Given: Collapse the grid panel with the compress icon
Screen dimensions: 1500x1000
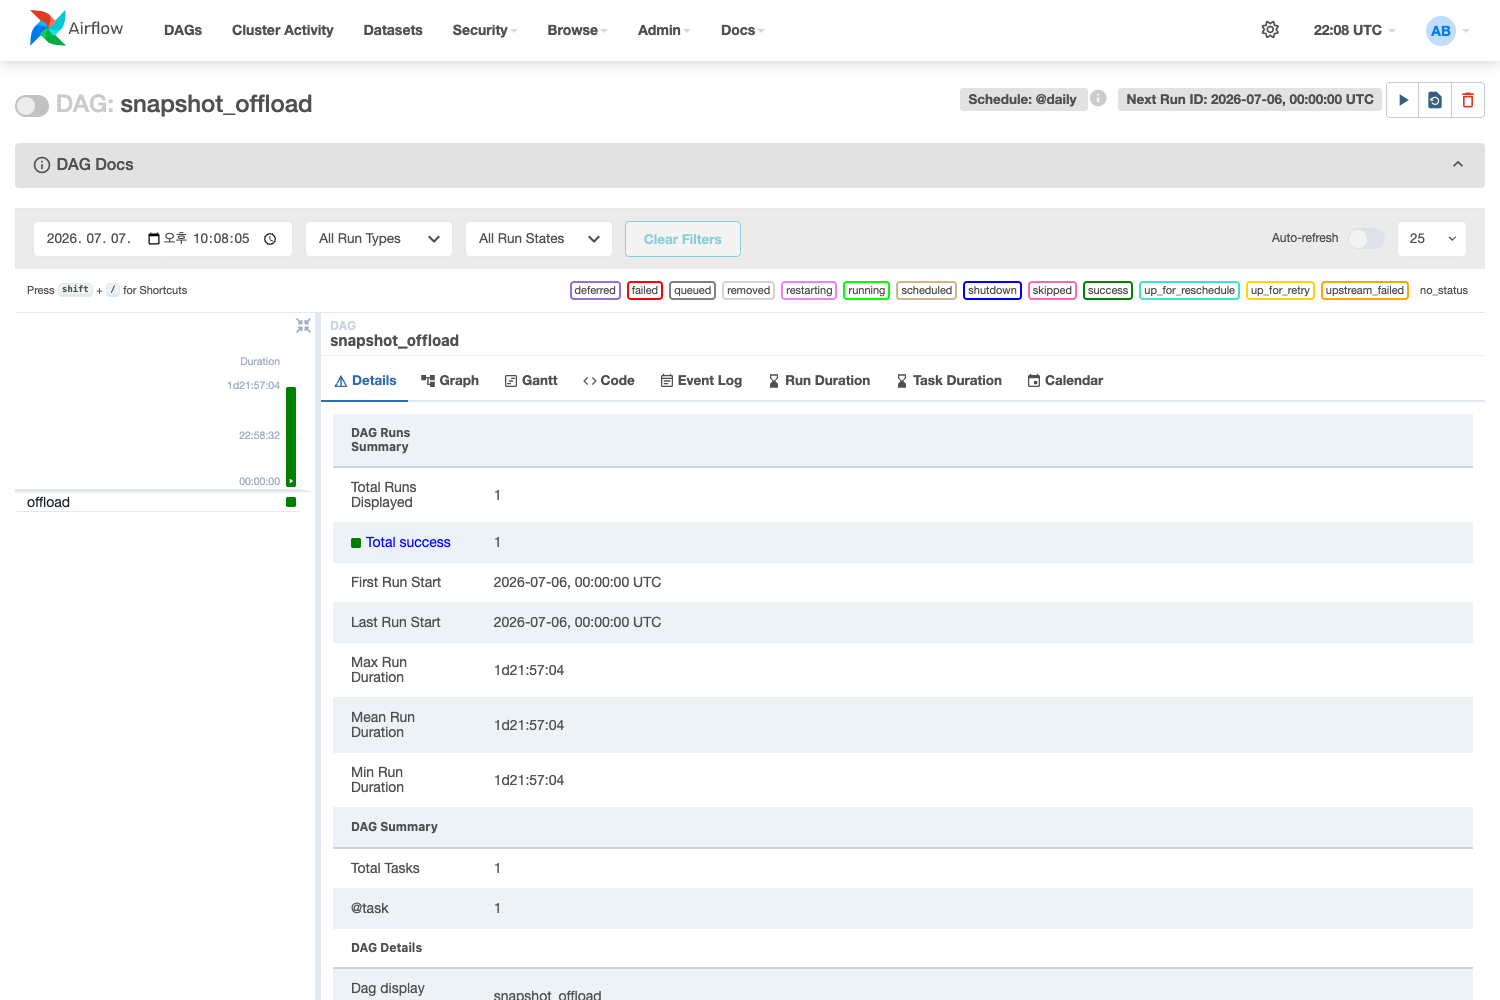Looking at the screenshot, I should click(x=303, y=326).
